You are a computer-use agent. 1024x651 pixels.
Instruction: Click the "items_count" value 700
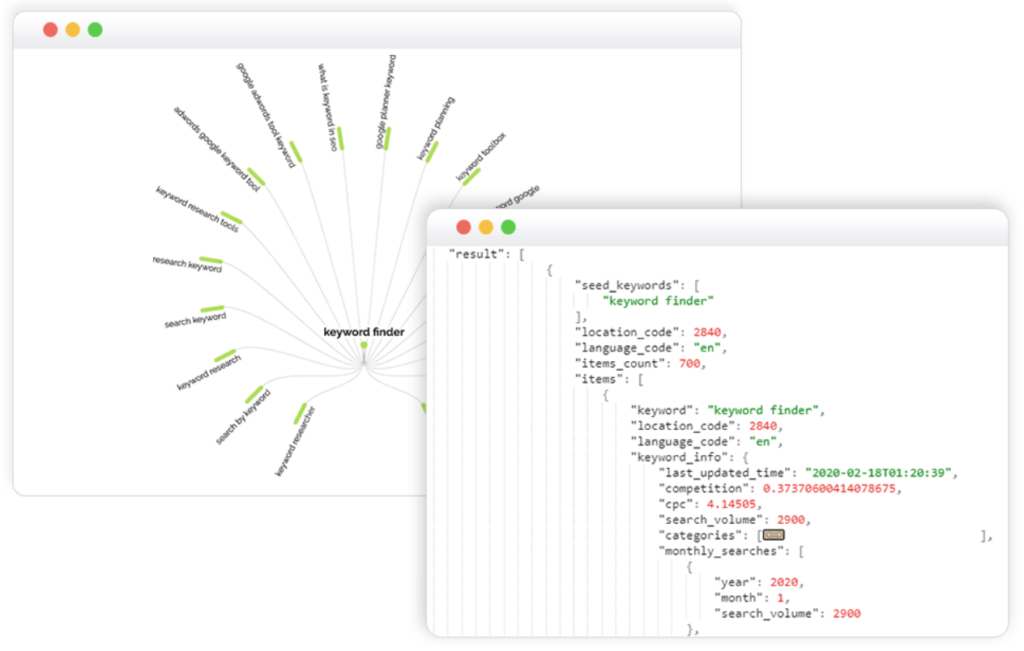[689, 364]
